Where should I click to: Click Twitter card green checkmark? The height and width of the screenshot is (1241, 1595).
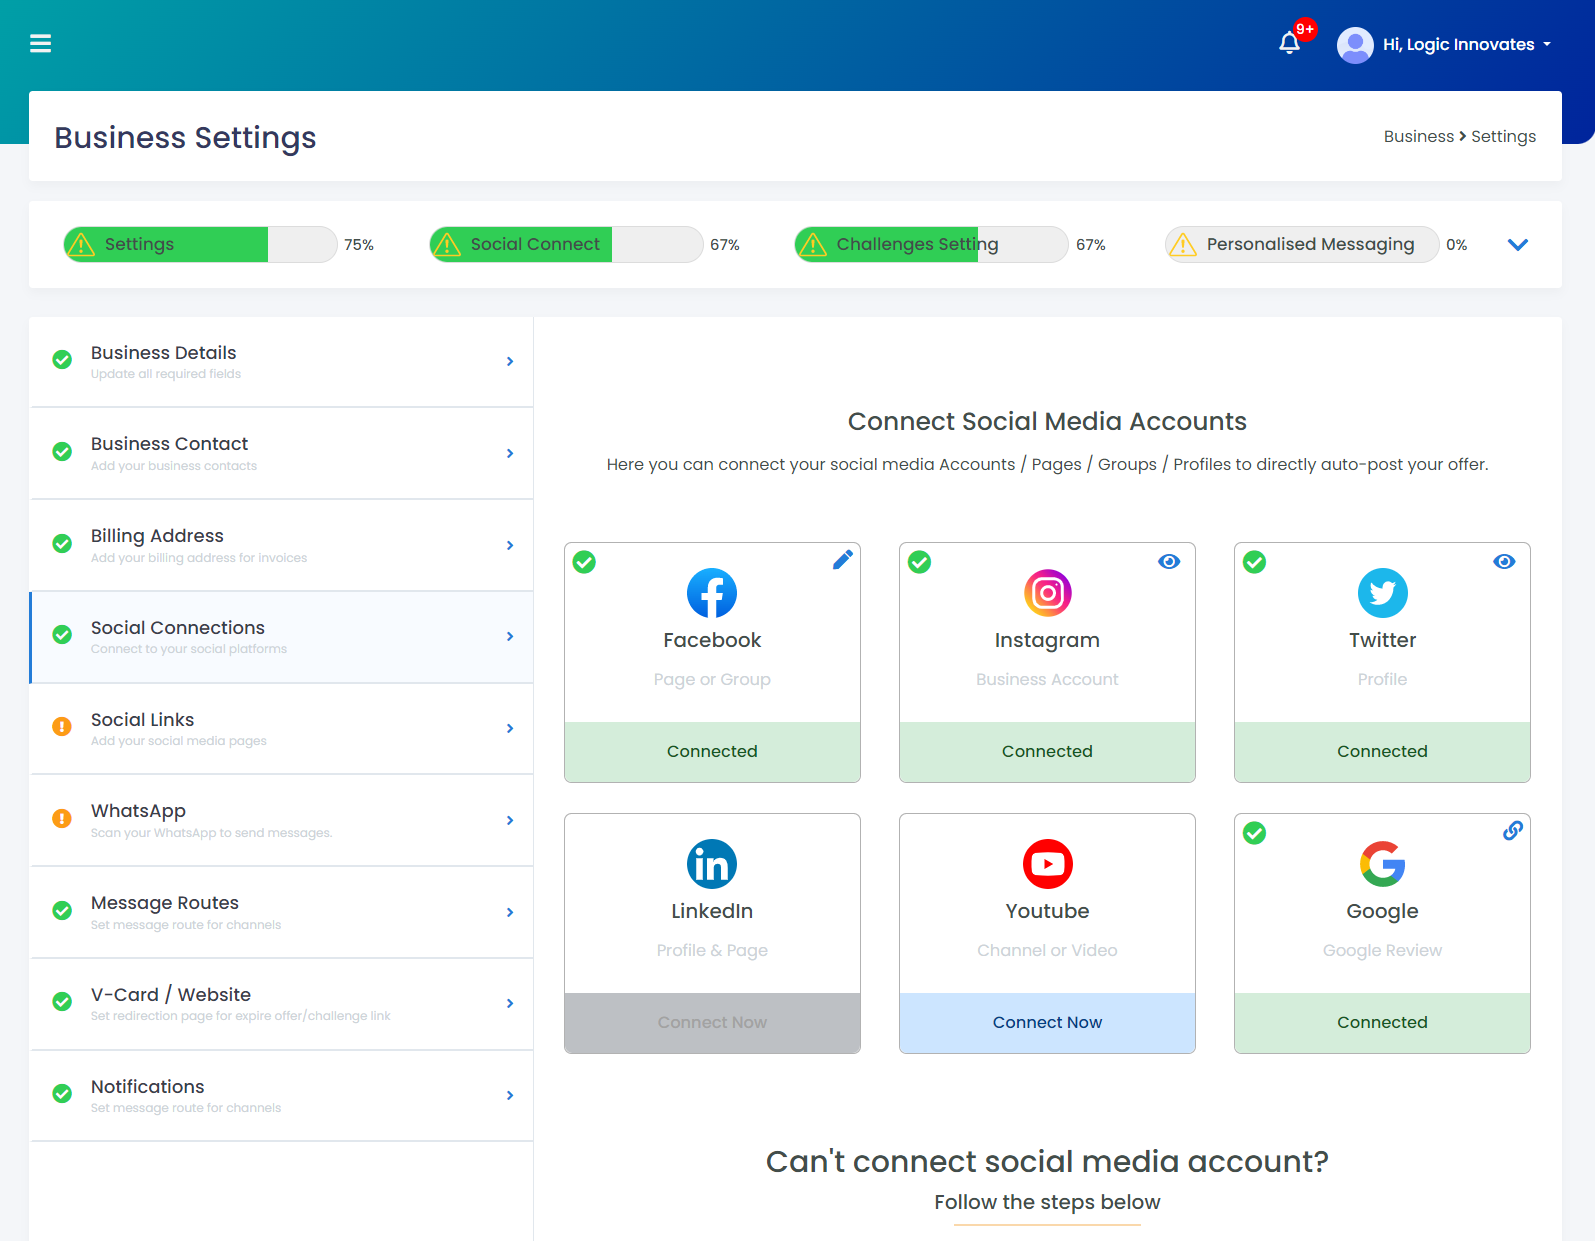[x=1254, y=562]
